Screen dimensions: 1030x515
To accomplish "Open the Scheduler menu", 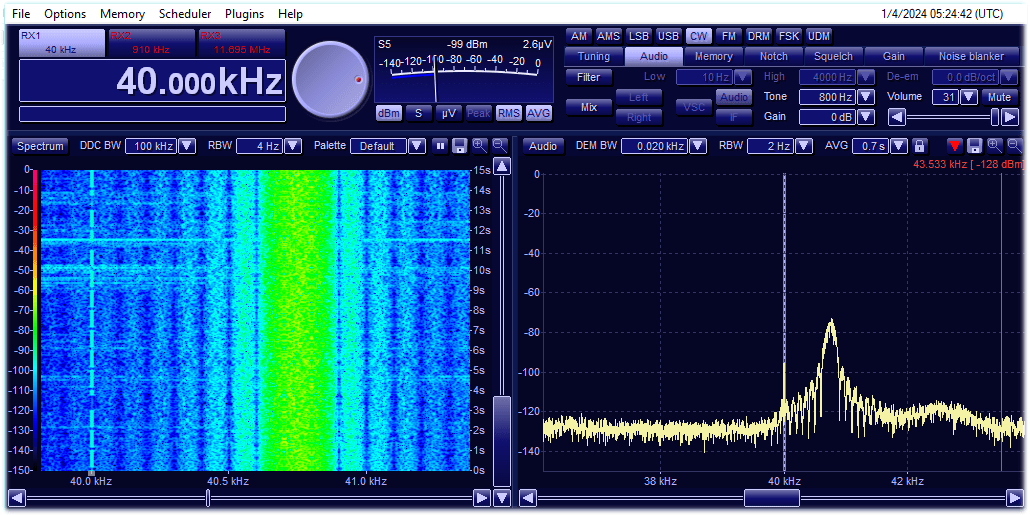I will pyautogui.click(x=185, y=14).
